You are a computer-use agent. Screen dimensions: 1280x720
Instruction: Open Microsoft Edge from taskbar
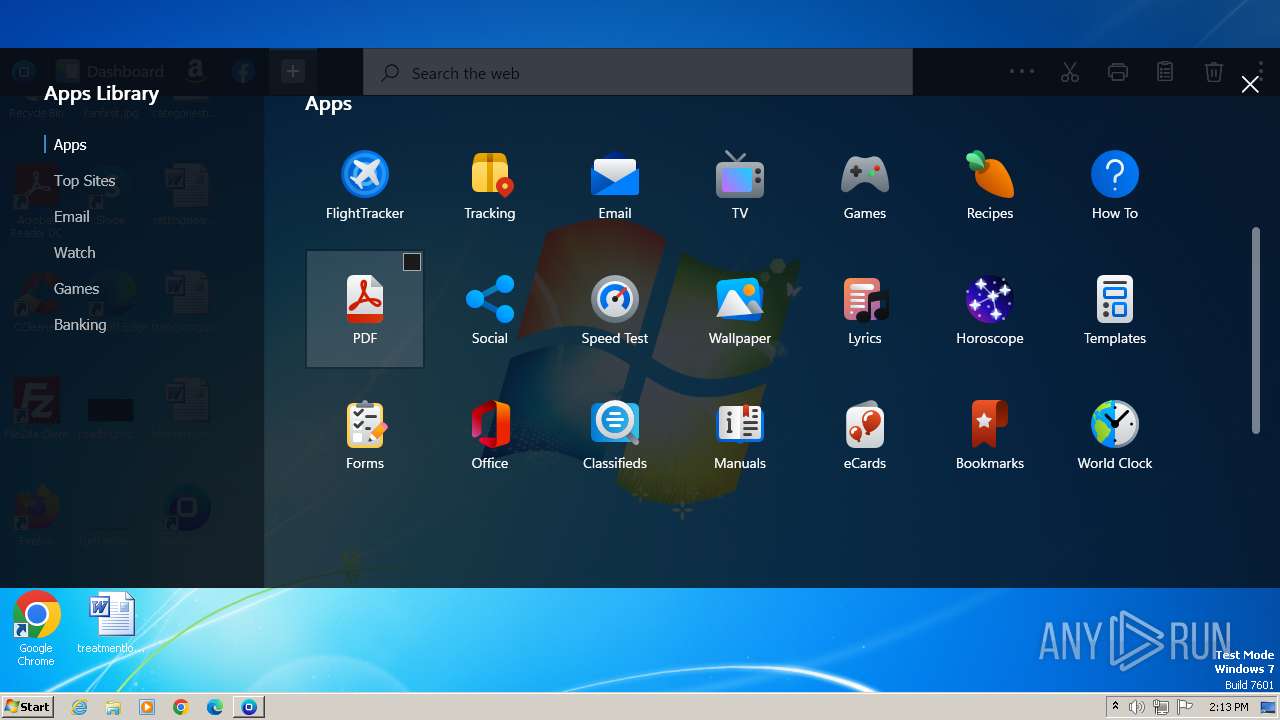coord(215,707)
